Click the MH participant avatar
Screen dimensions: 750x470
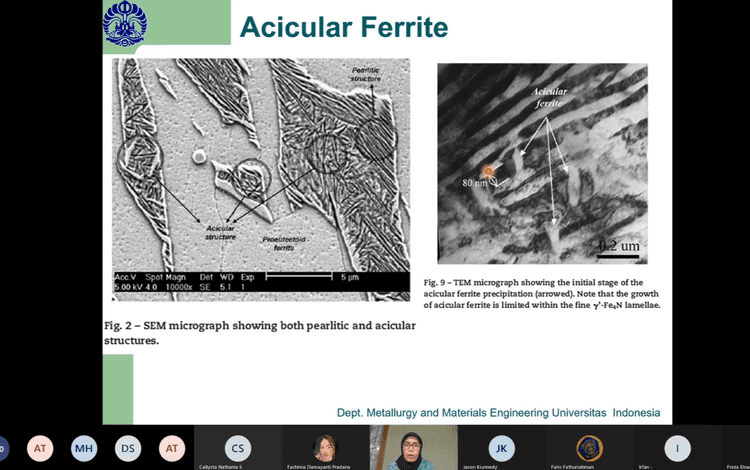(84, 448)
